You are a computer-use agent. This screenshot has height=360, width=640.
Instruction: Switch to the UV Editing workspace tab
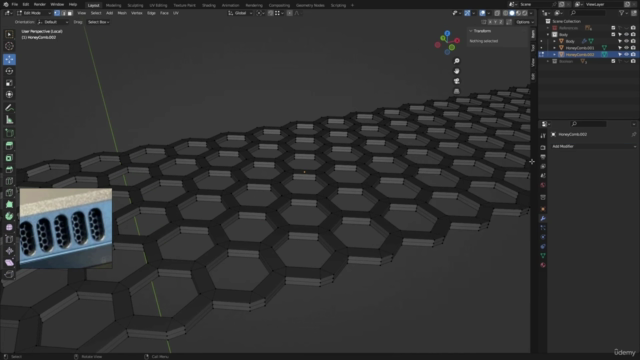pyautogui.click(x=158, y=5)
